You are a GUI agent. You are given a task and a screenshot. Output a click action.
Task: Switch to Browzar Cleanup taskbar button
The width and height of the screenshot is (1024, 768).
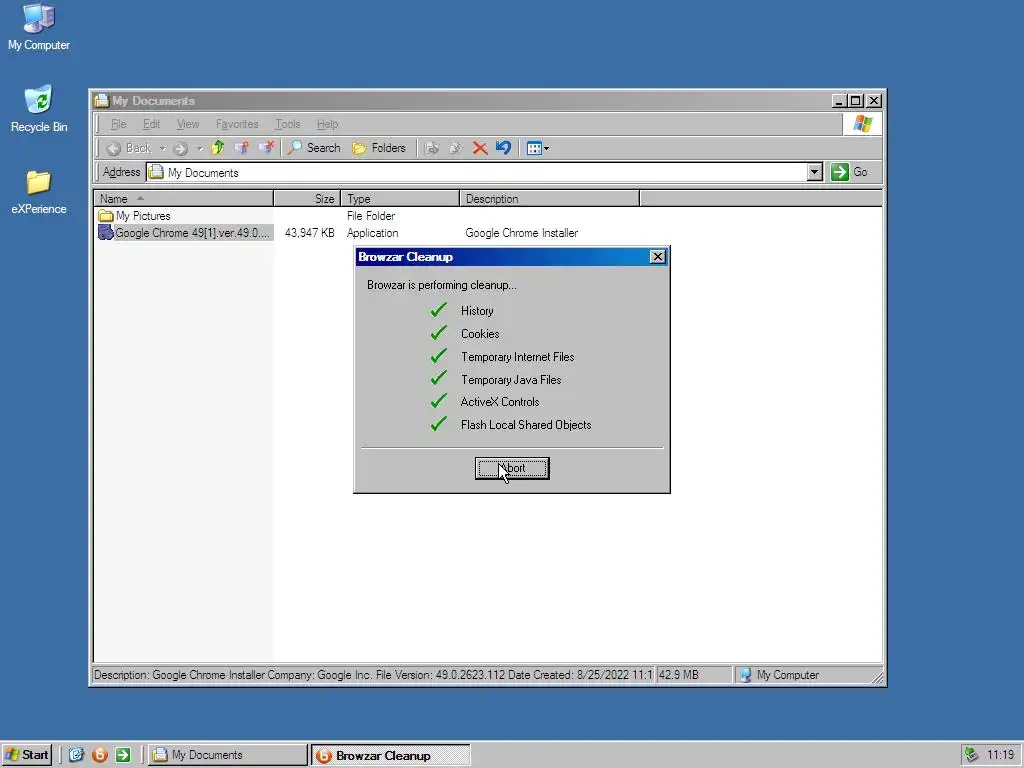point(391,756)
